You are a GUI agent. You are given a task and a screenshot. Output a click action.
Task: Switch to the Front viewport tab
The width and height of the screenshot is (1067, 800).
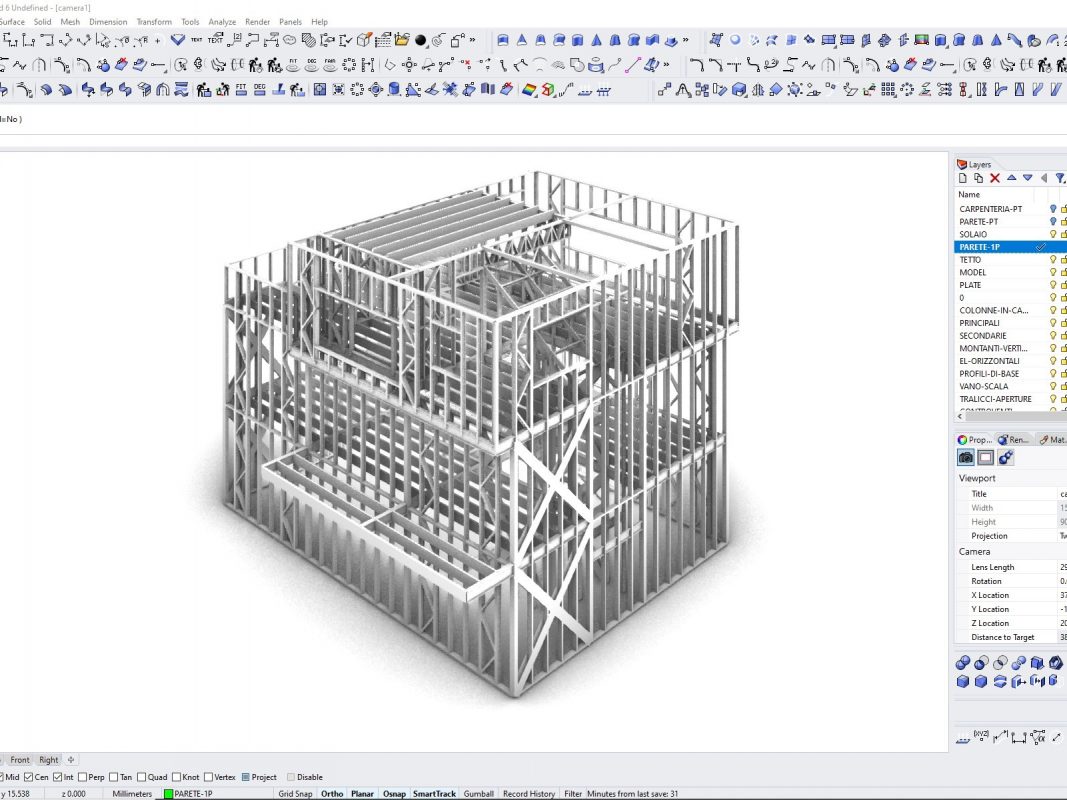(x=20, y=760)
